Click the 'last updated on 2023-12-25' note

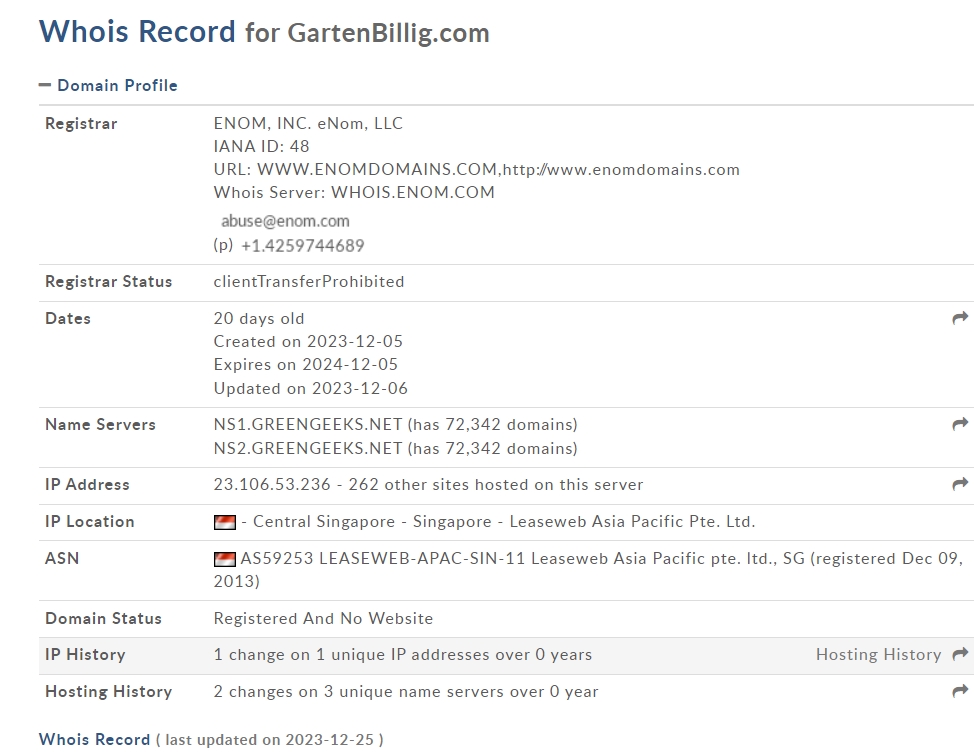click(x=270, y=740)
